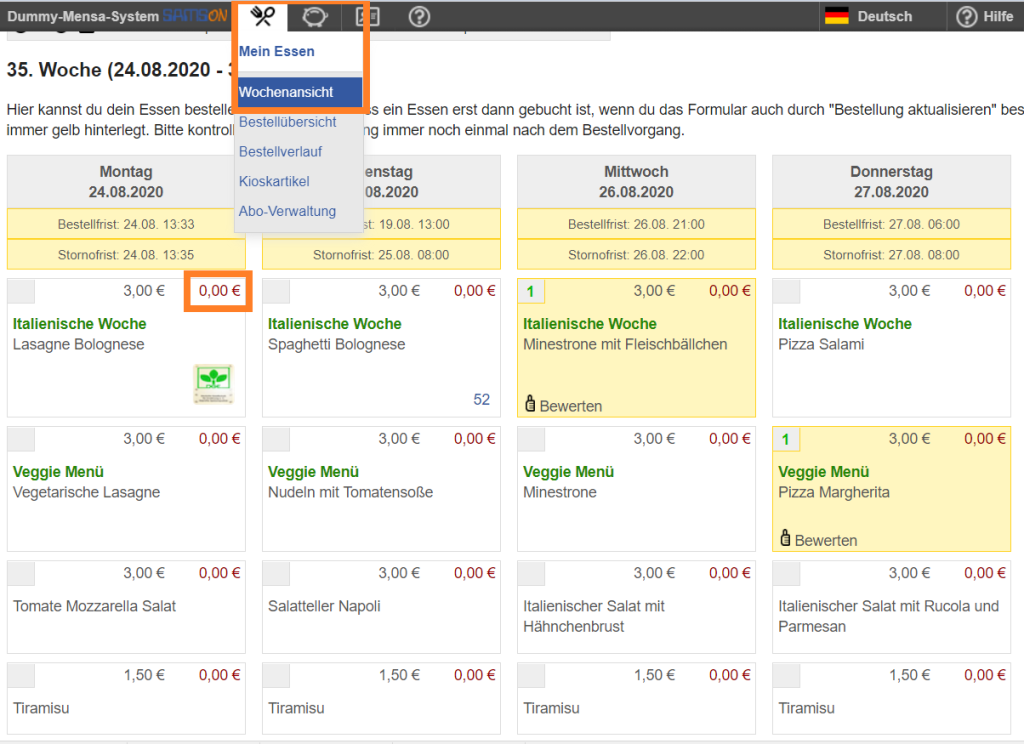This screenshot has height=744, width=1024.
Task: Open the piggy bank account icon
Action: tap(315, 16)
